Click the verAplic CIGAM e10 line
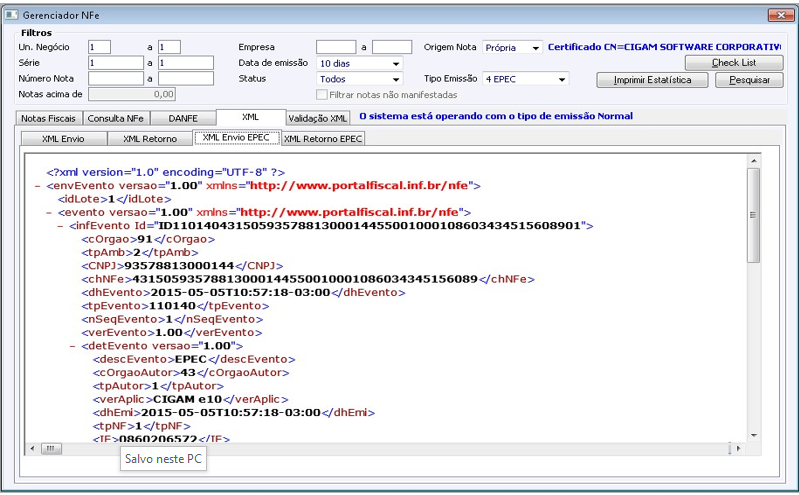This screenshot has width=799, height=495. [x=191, y=400]
